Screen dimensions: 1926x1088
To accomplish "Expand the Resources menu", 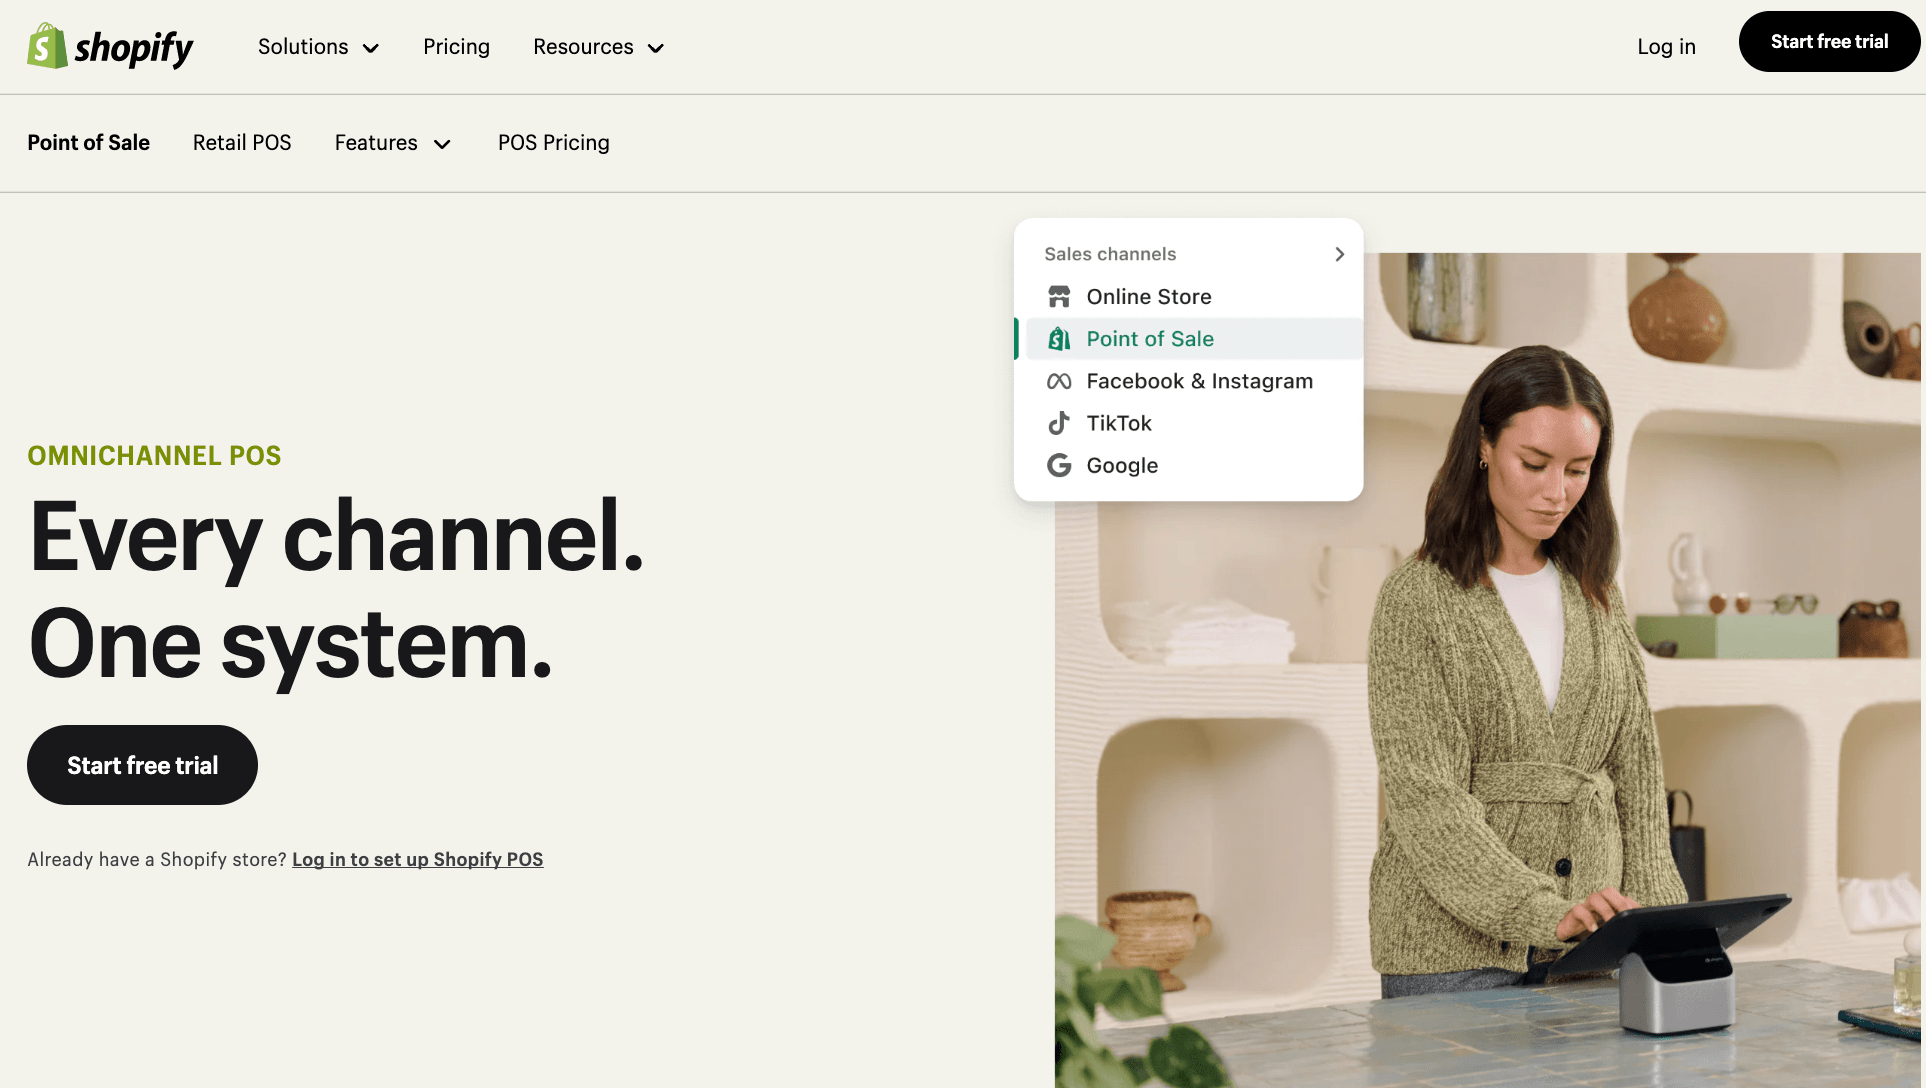I will click(x=597, y=46).
